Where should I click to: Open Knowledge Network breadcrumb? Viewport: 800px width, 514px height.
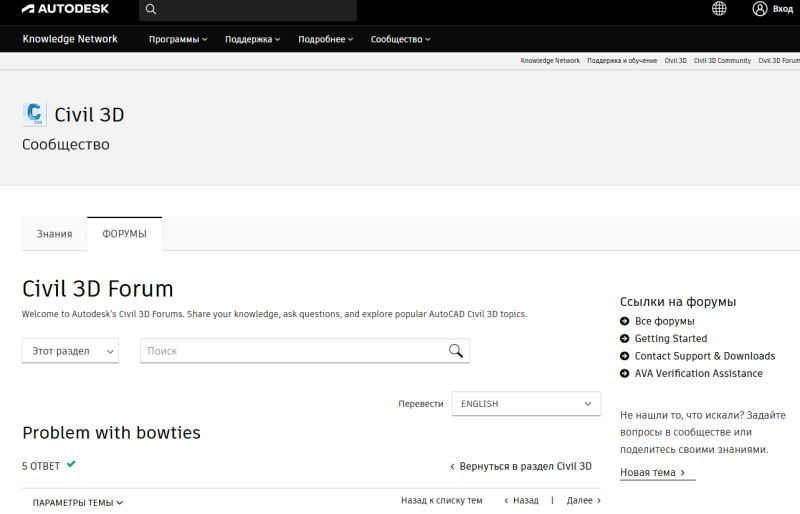pos(550,61)
